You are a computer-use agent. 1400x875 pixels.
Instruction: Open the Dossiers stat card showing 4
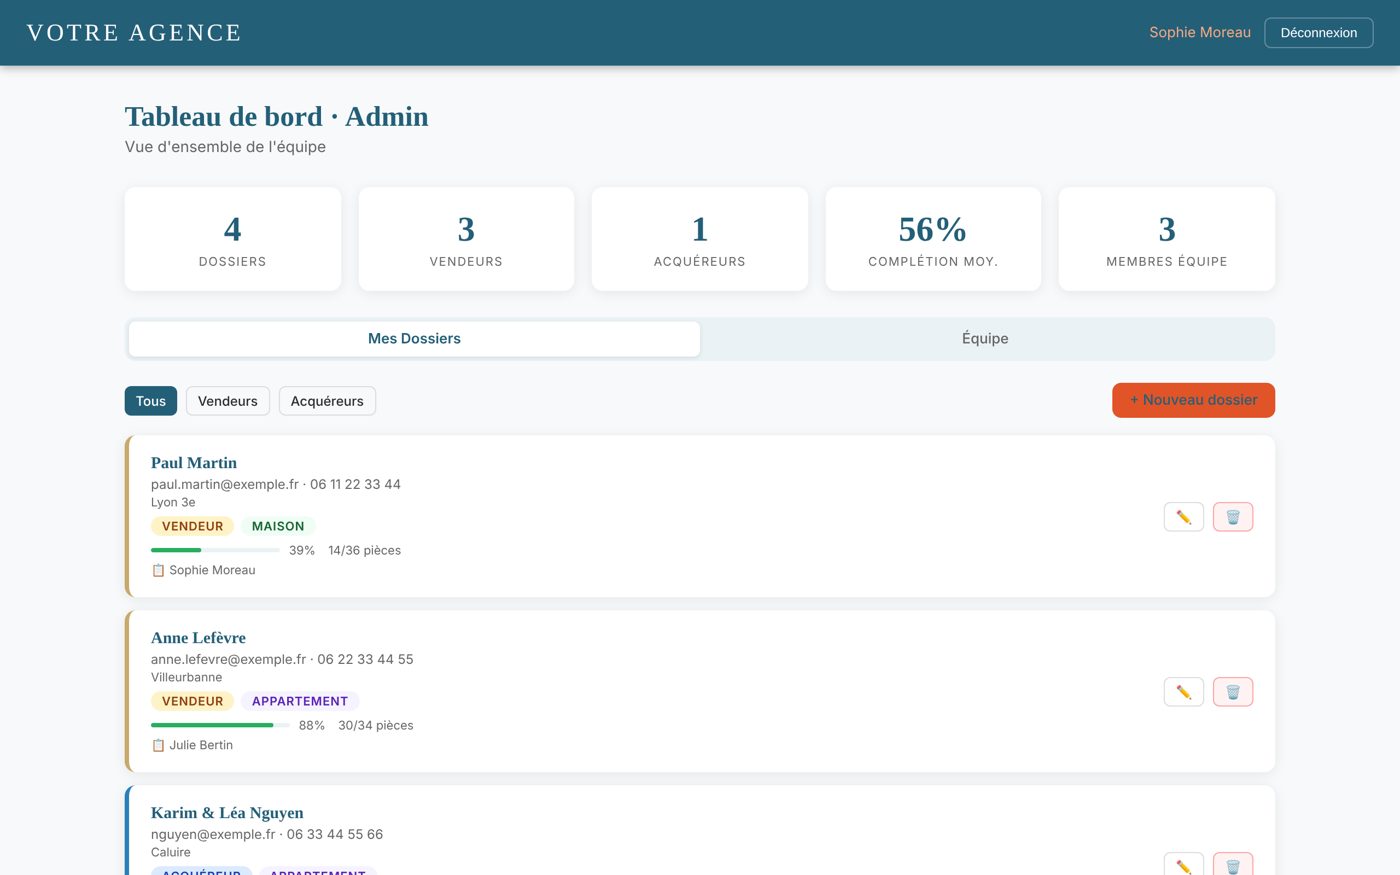[233, 239]
